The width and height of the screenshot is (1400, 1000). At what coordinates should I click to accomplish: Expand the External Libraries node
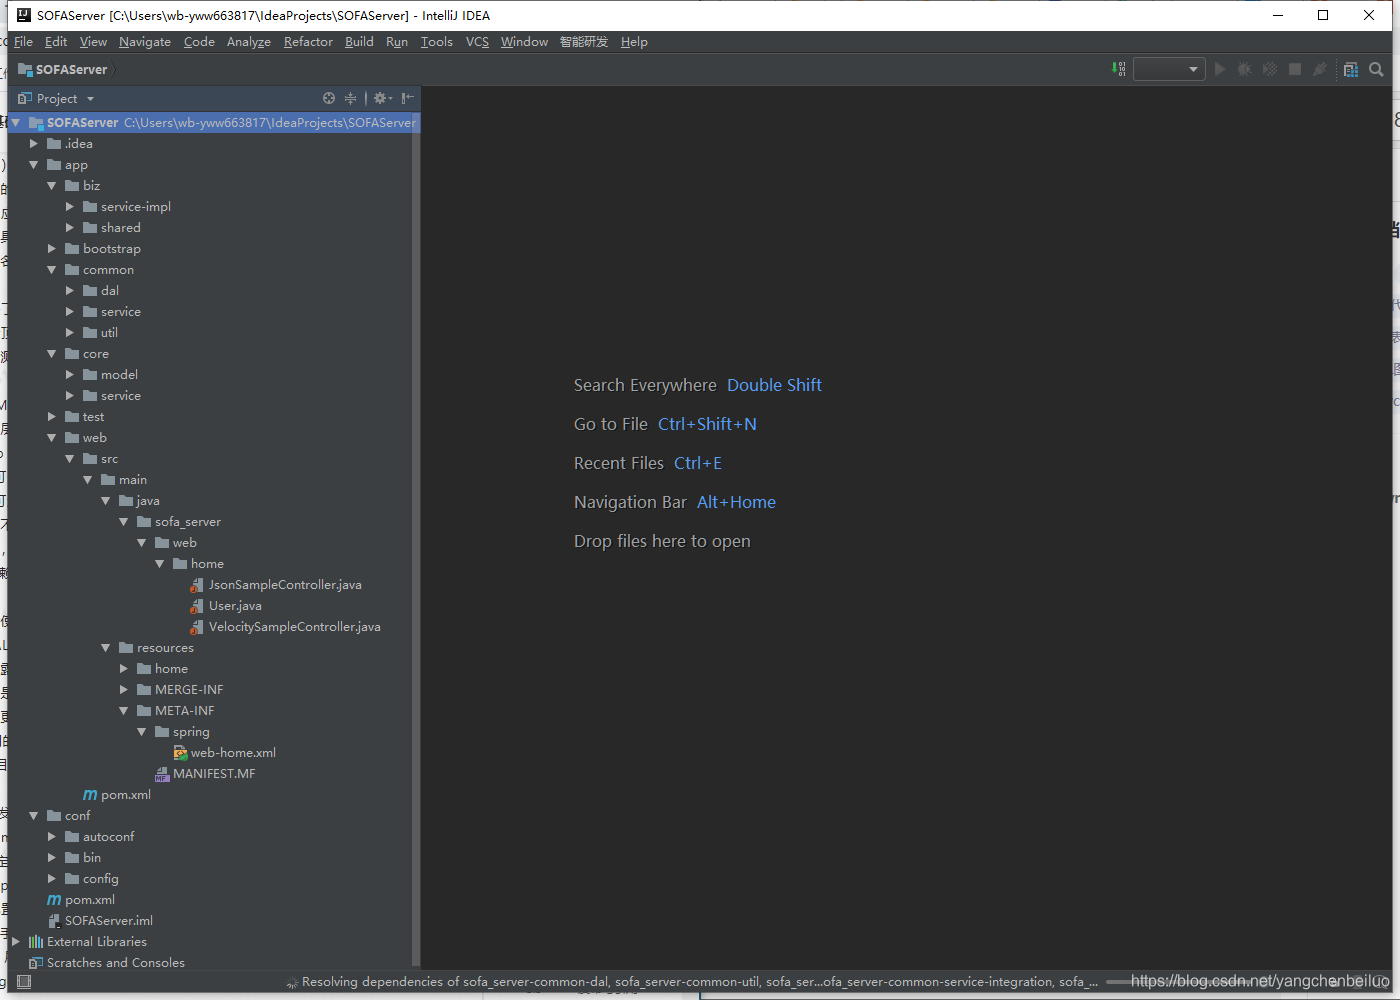15,942
